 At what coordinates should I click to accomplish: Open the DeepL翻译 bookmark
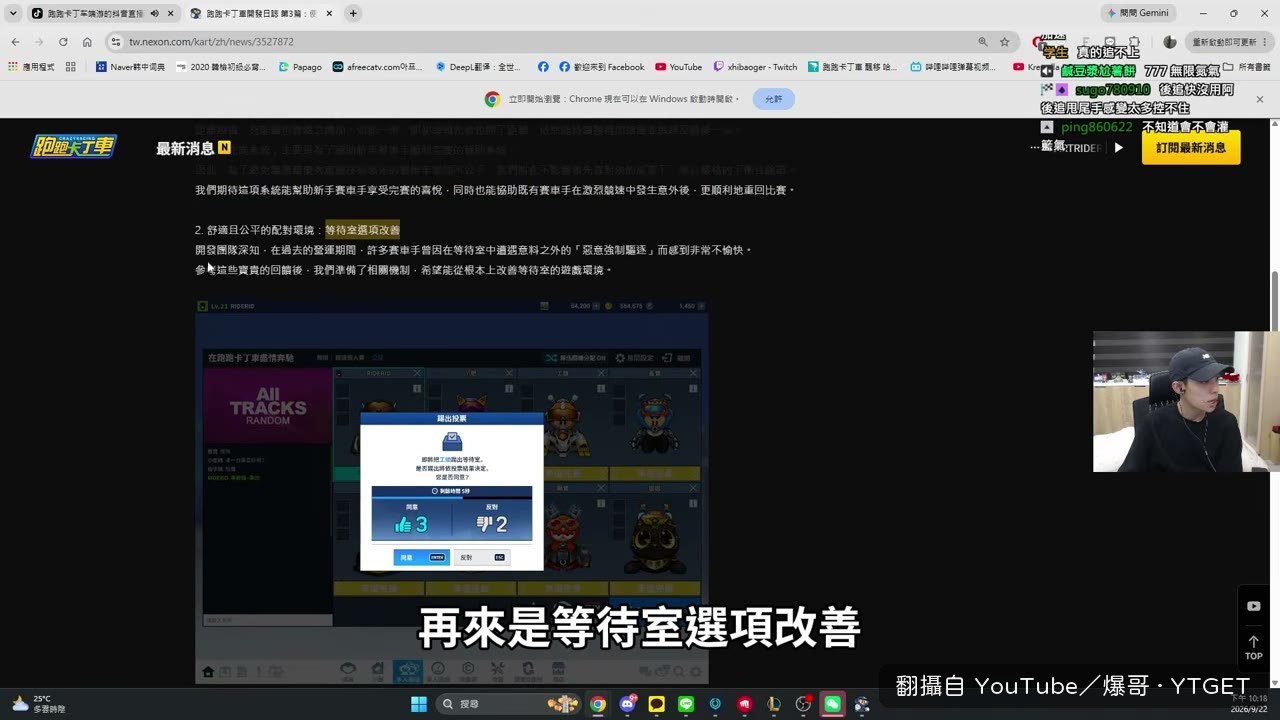[478, 67]
